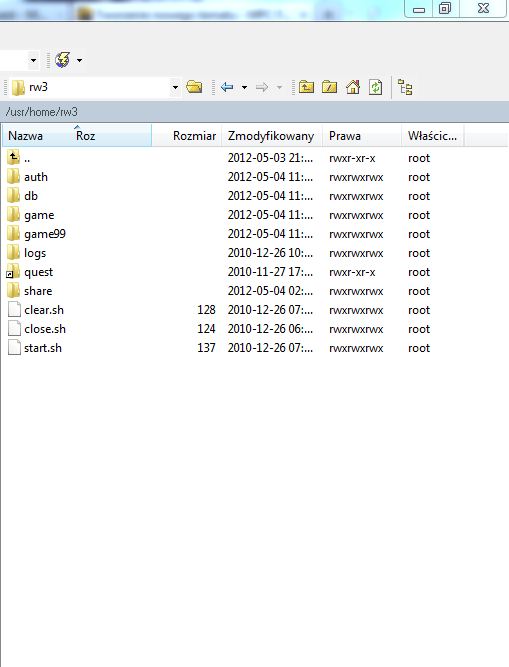Click the db folder icon
Screen dimensions: 509x667
(14, 196)
